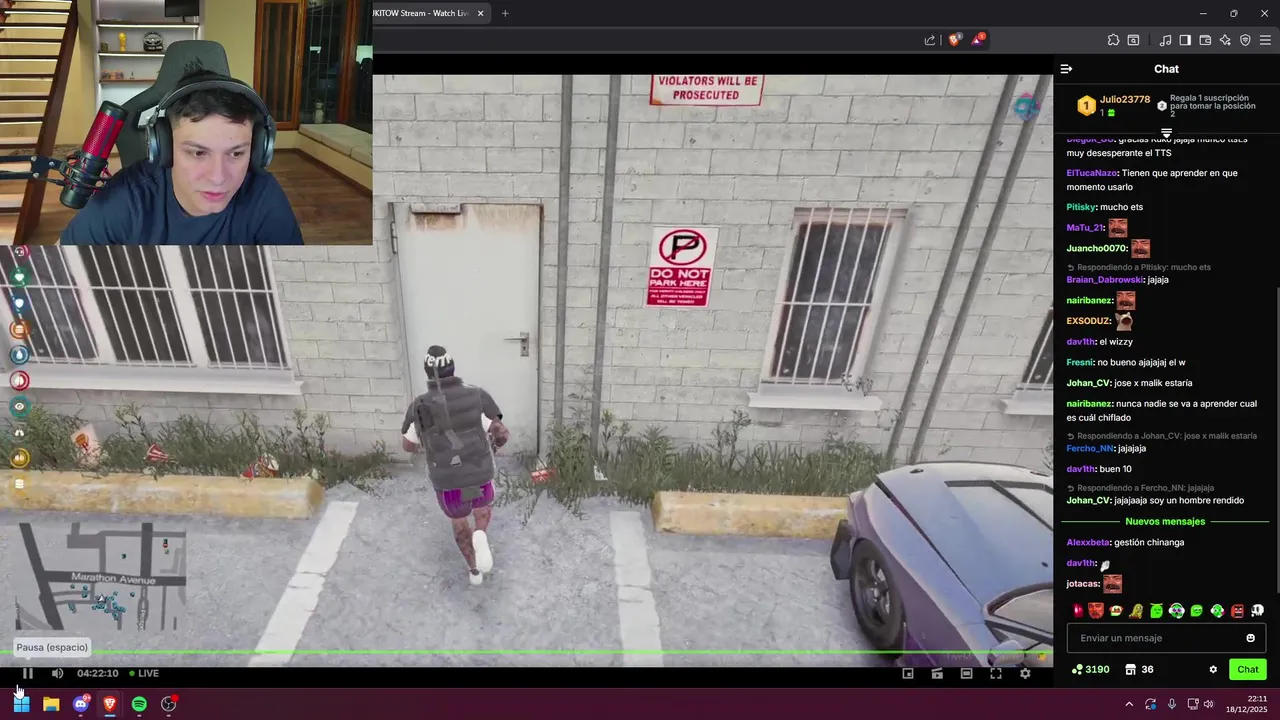The image size is (1280, 720).
Task: Send message with green Chat button
Action: pos(1248,669)
